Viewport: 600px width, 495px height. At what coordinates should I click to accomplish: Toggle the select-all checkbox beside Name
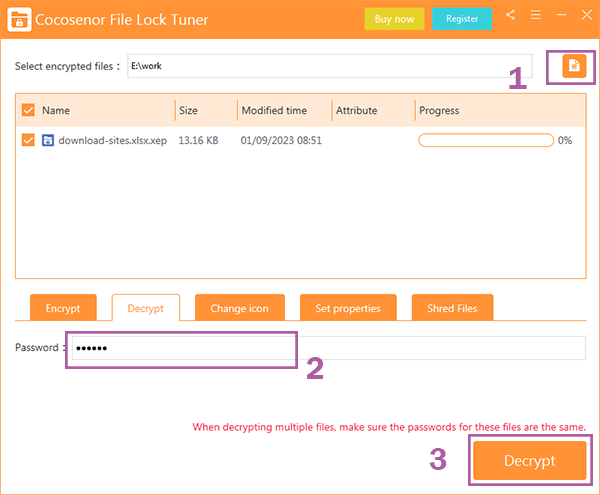coord(28,110)
